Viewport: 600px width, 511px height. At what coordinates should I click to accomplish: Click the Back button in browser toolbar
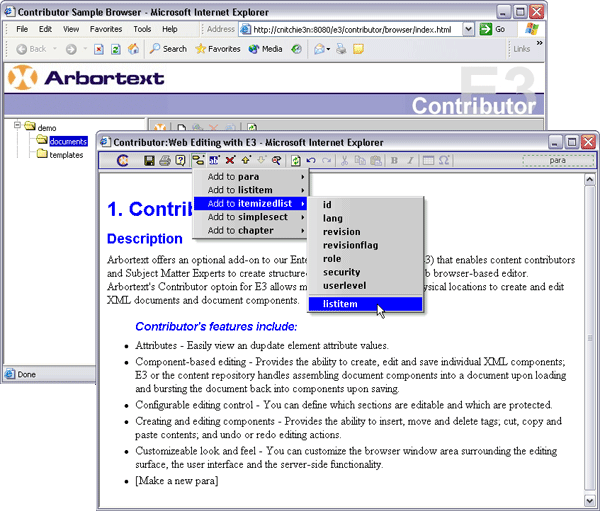click(32, 49)
